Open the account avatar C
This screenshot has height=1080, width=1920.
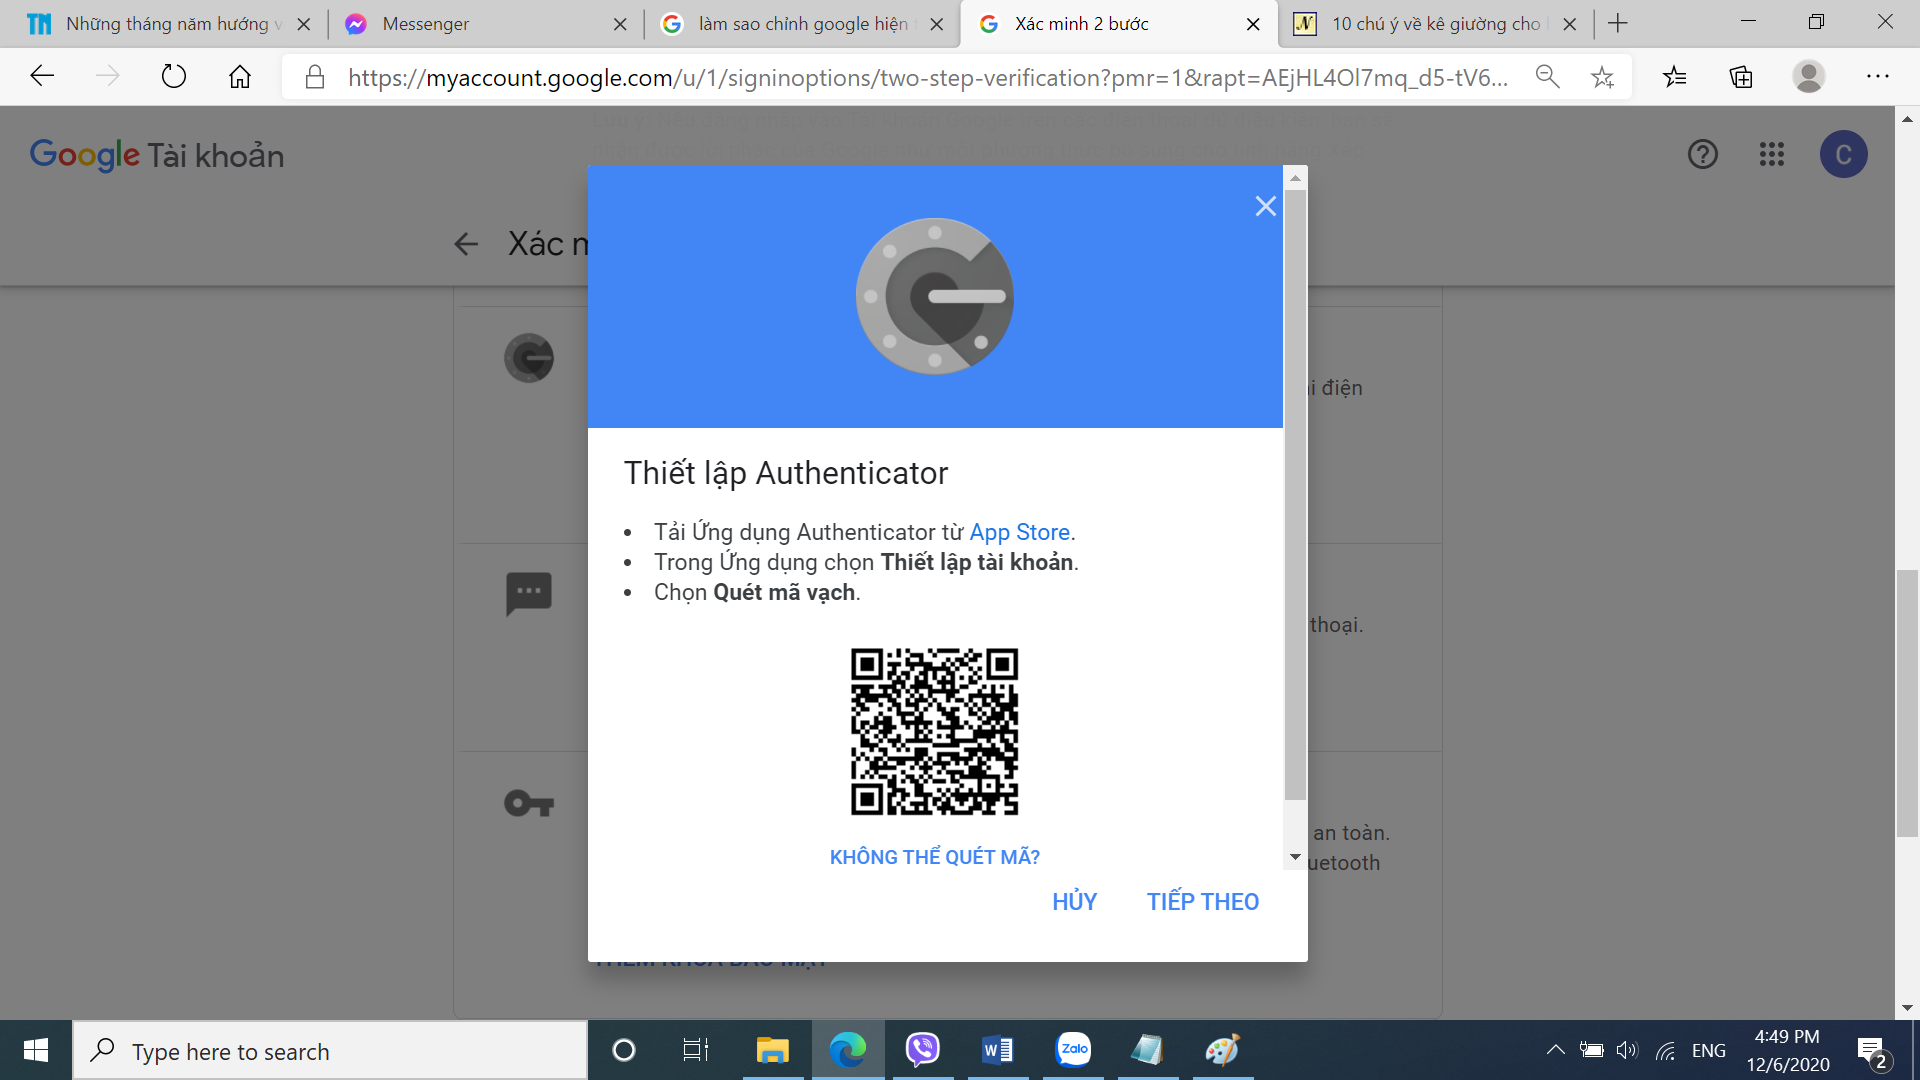(1843, 154)
